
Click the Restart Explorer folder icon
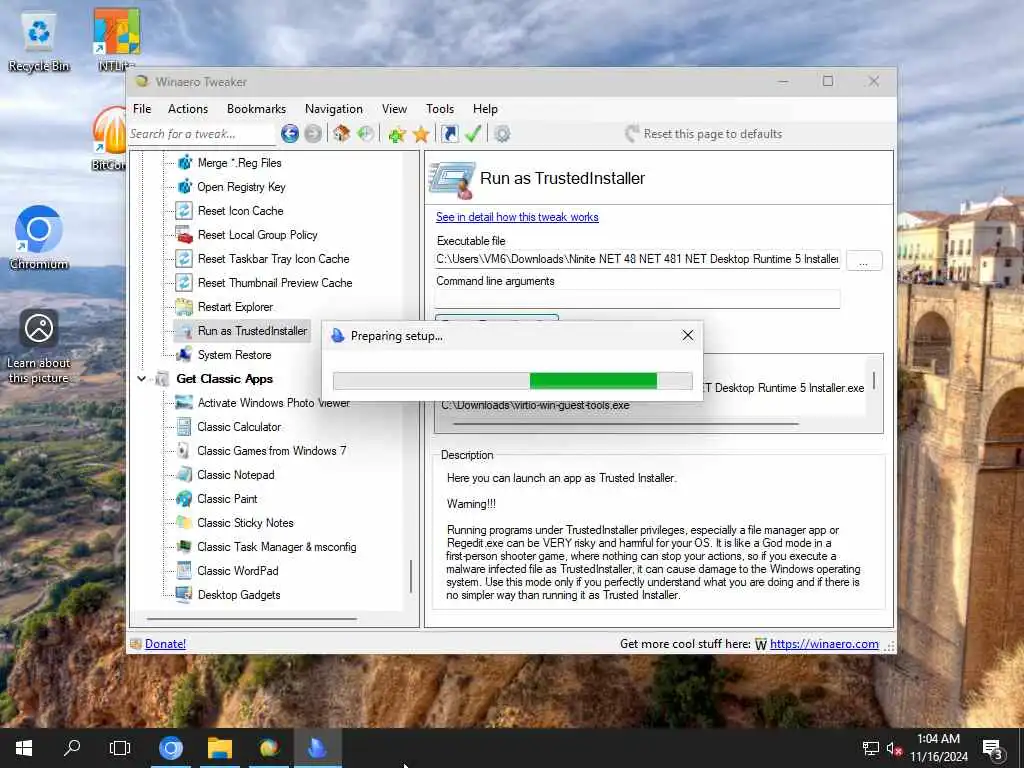[x=184, y=307]
